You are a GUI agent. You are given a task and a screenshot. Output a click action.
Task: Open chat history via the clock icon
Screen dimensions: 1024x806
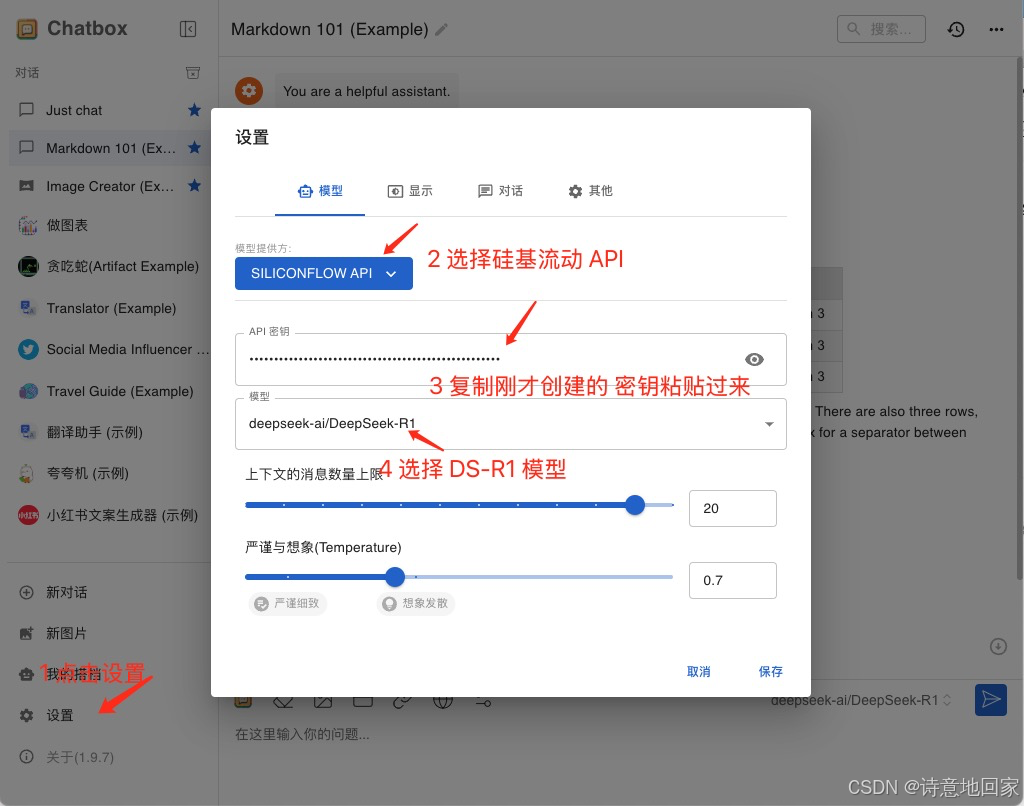tap(956, 29)
